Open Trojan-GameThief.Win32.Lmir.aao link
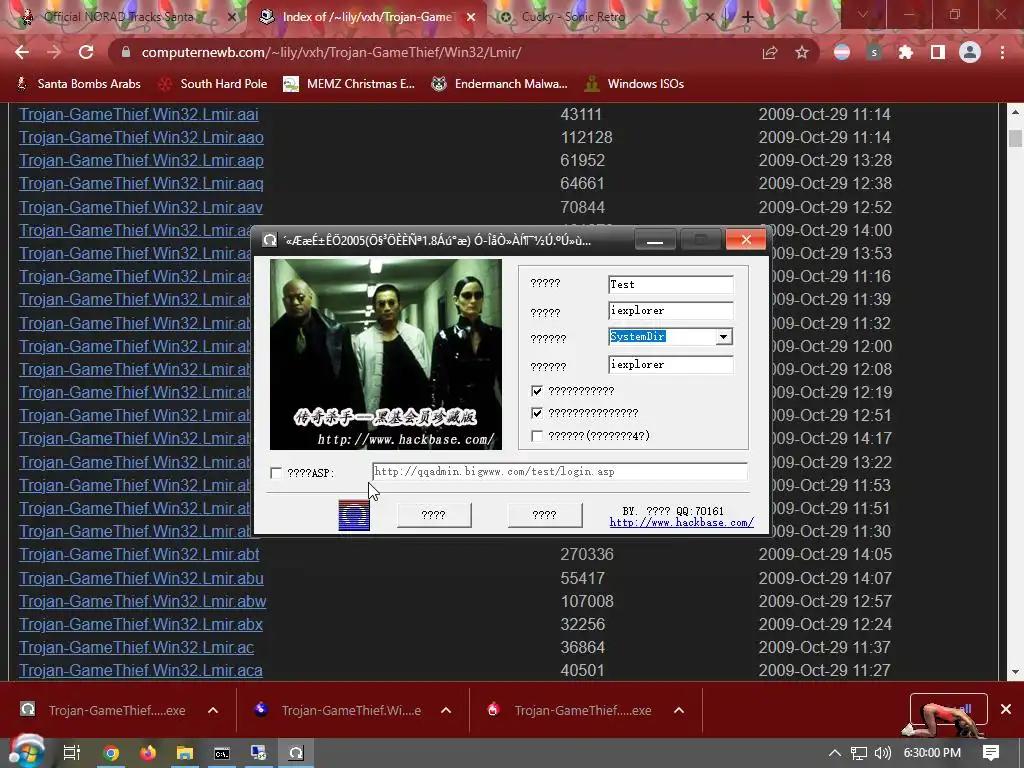 [x=141, y=137]
